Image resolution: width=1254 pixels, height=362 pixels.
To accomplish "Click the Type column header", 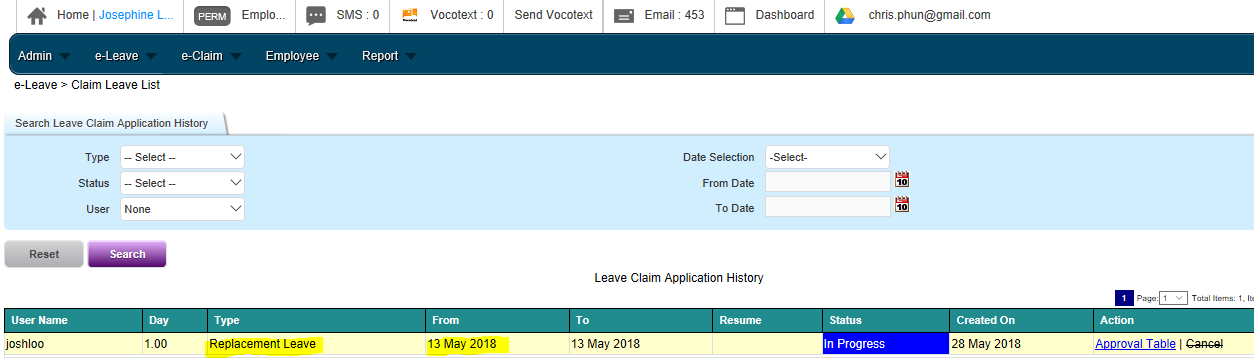I will (x=317, y=320).
